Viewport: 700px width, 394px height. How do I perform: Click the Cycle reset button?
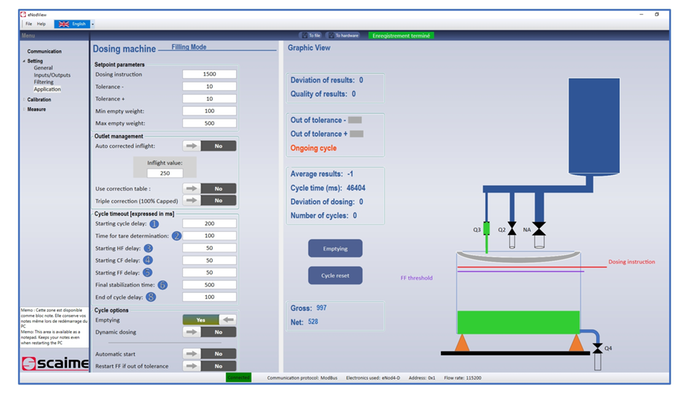(x=335, y=276)
